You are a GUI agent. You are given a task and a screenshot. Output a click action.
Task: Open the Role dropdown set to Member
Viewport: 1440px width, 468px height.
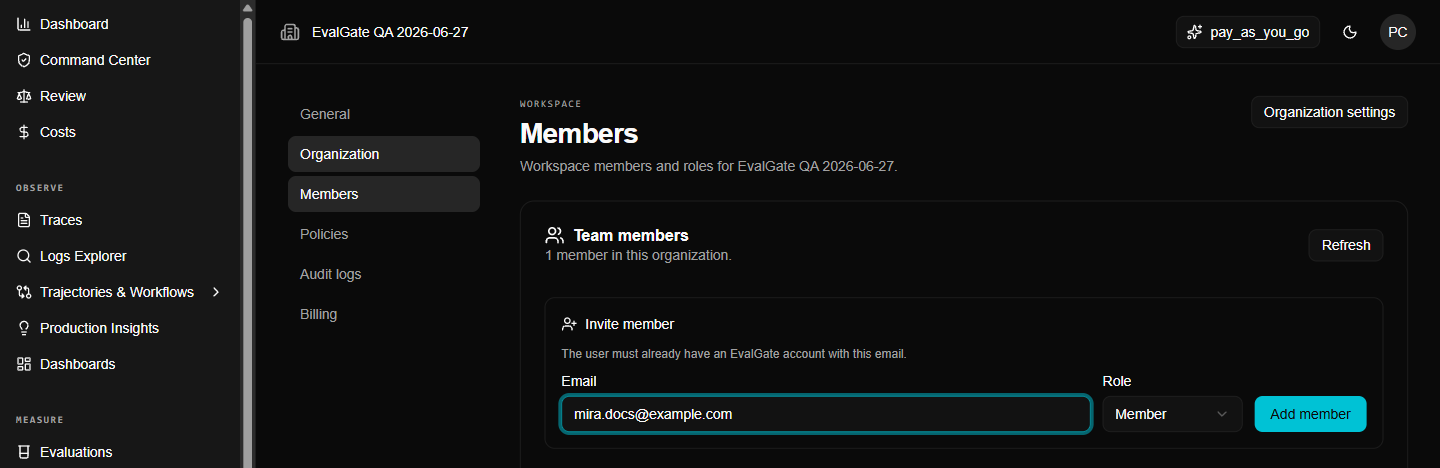(1172, 414)
